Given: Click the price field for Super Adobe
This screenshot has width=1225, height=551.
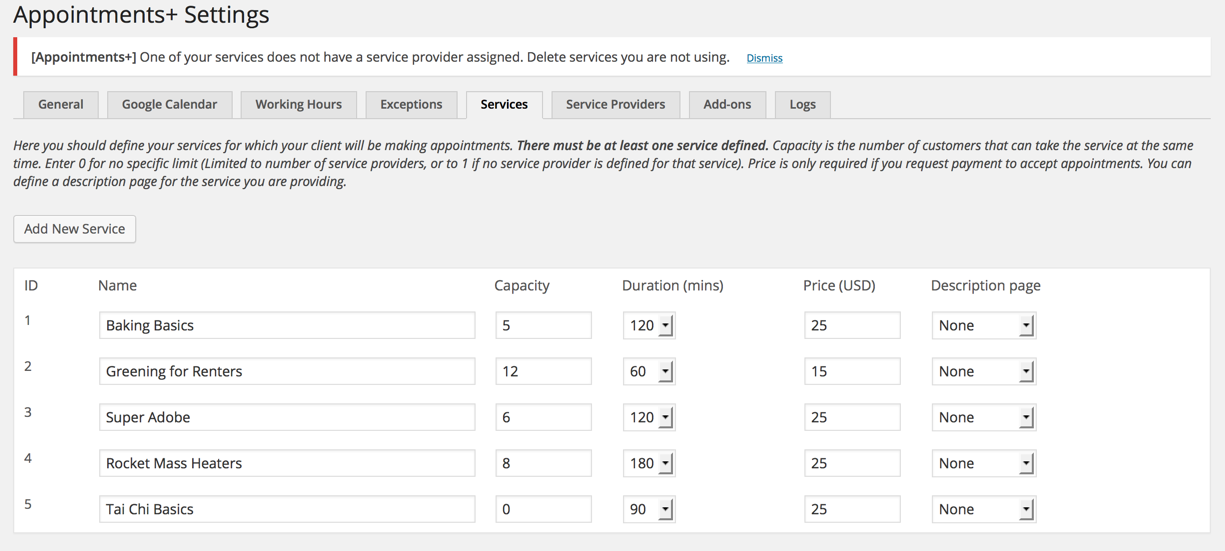Looking at the screenshot, I should pos(851,417).
